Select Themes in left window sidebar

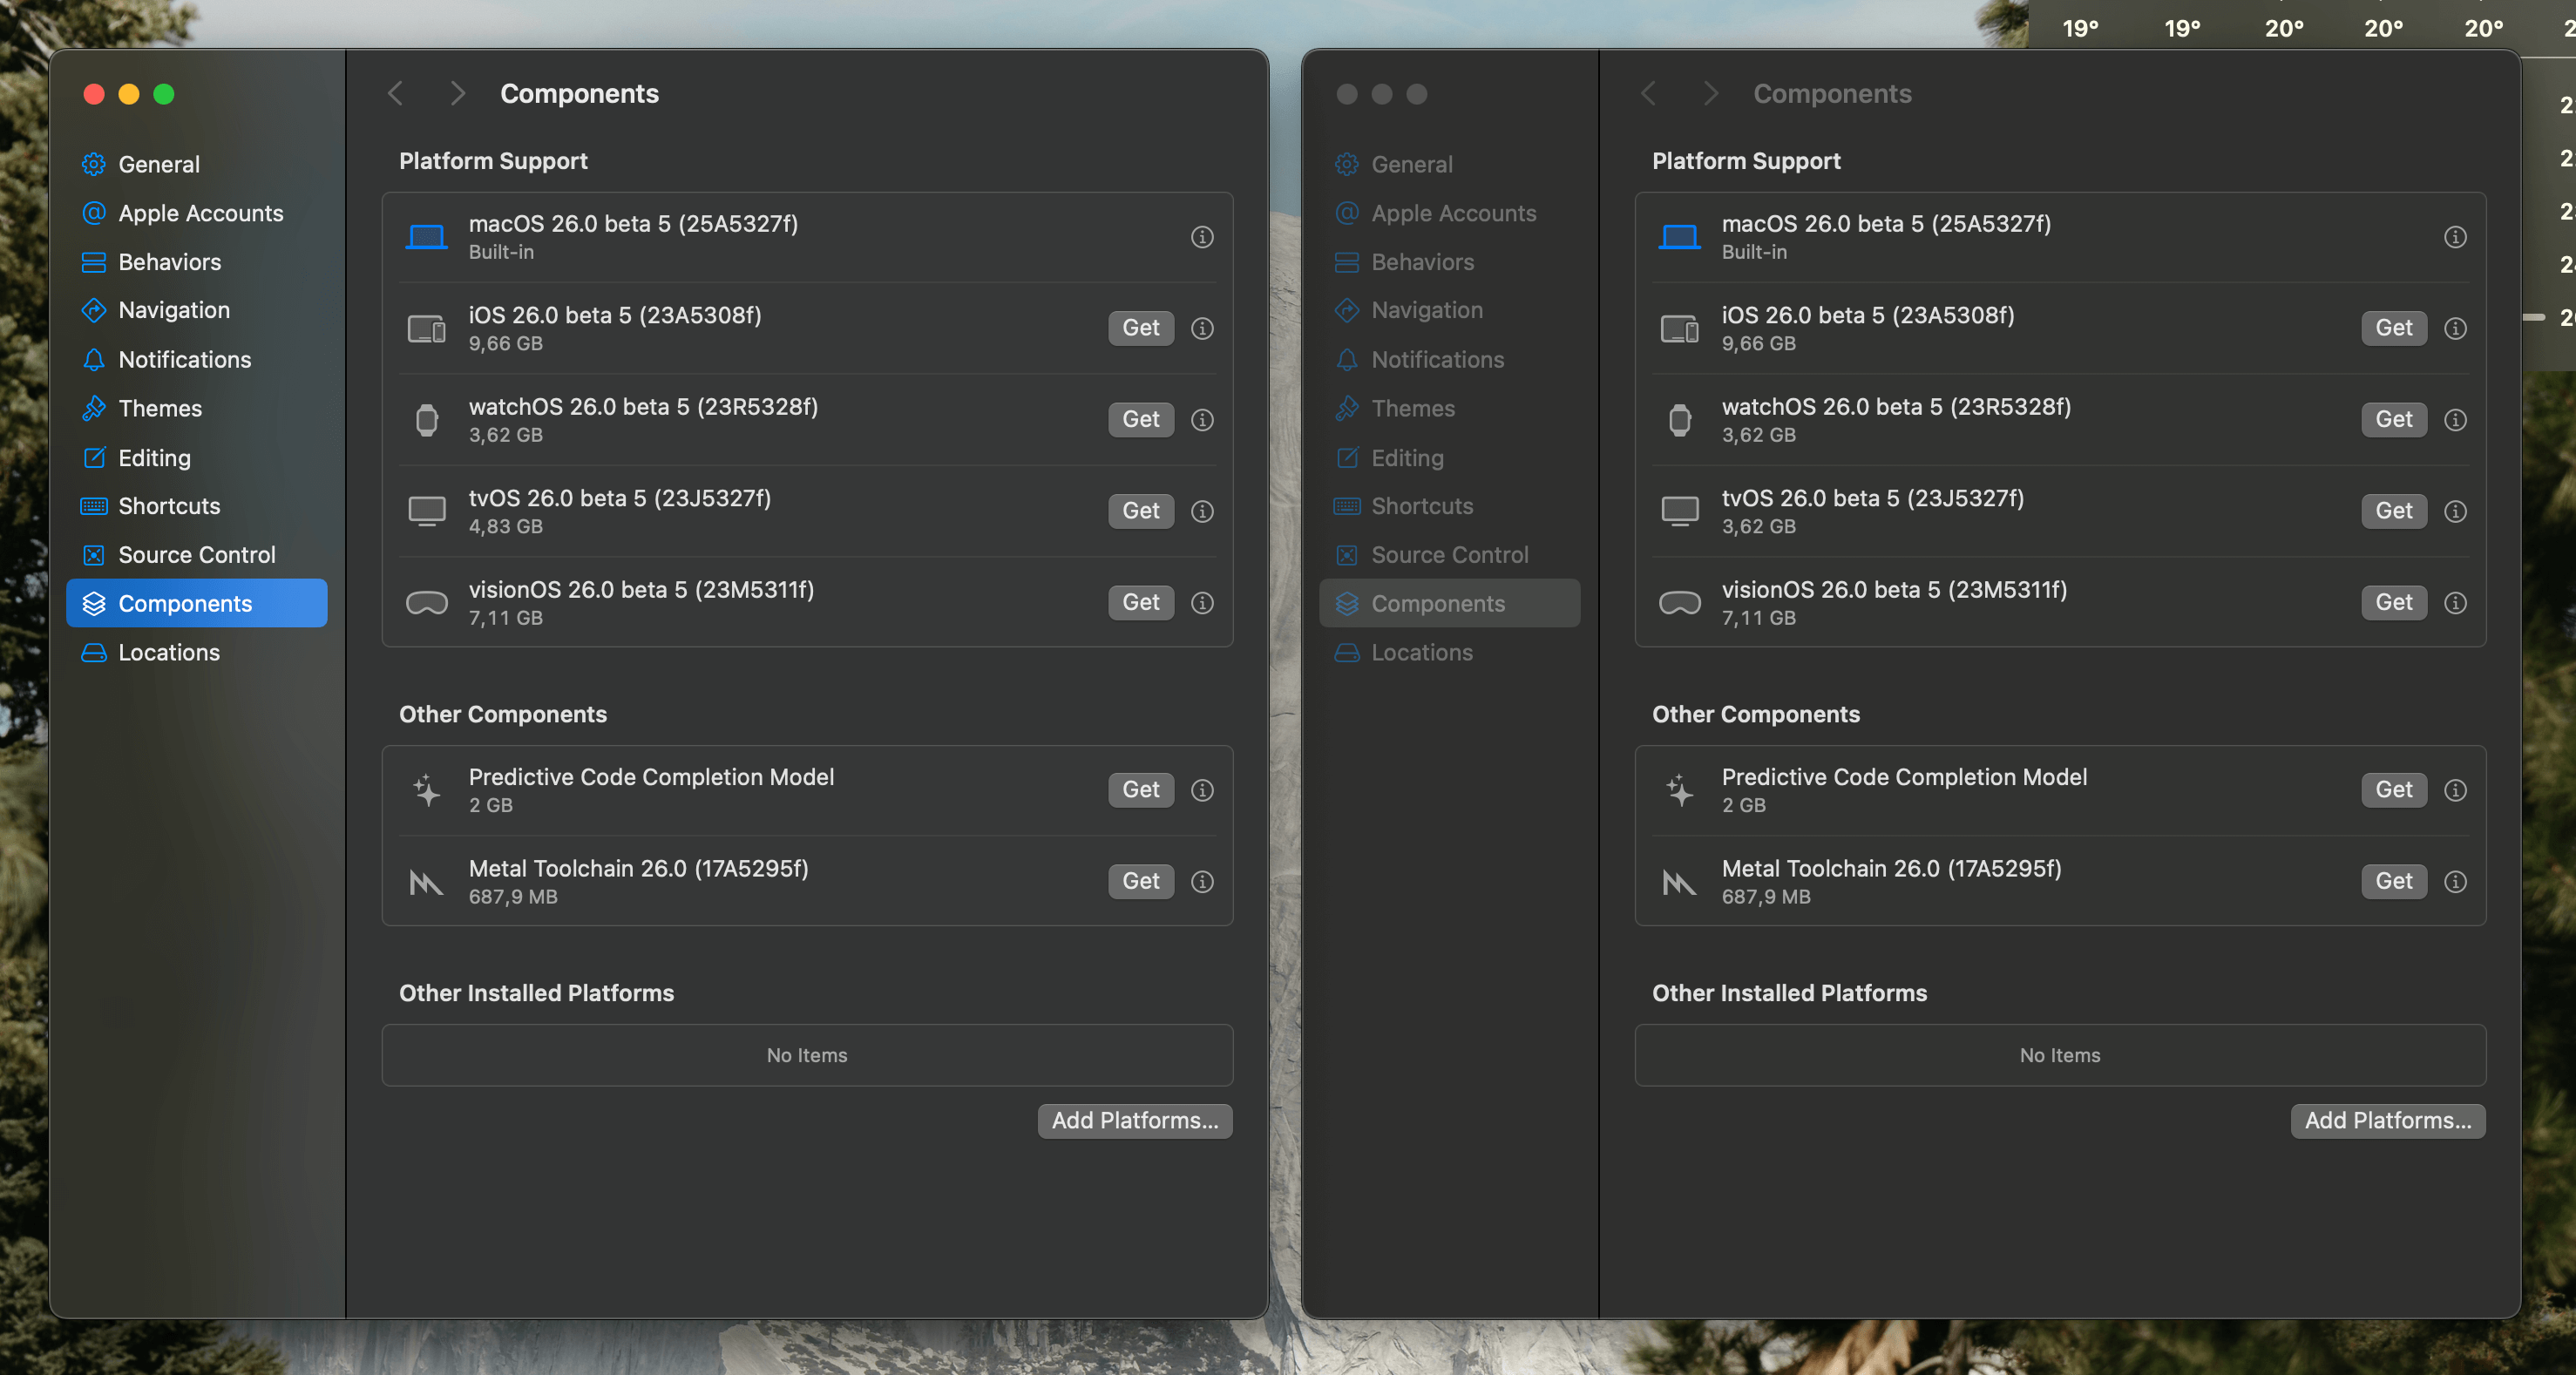pyautogui.click(x=197, y=408)
